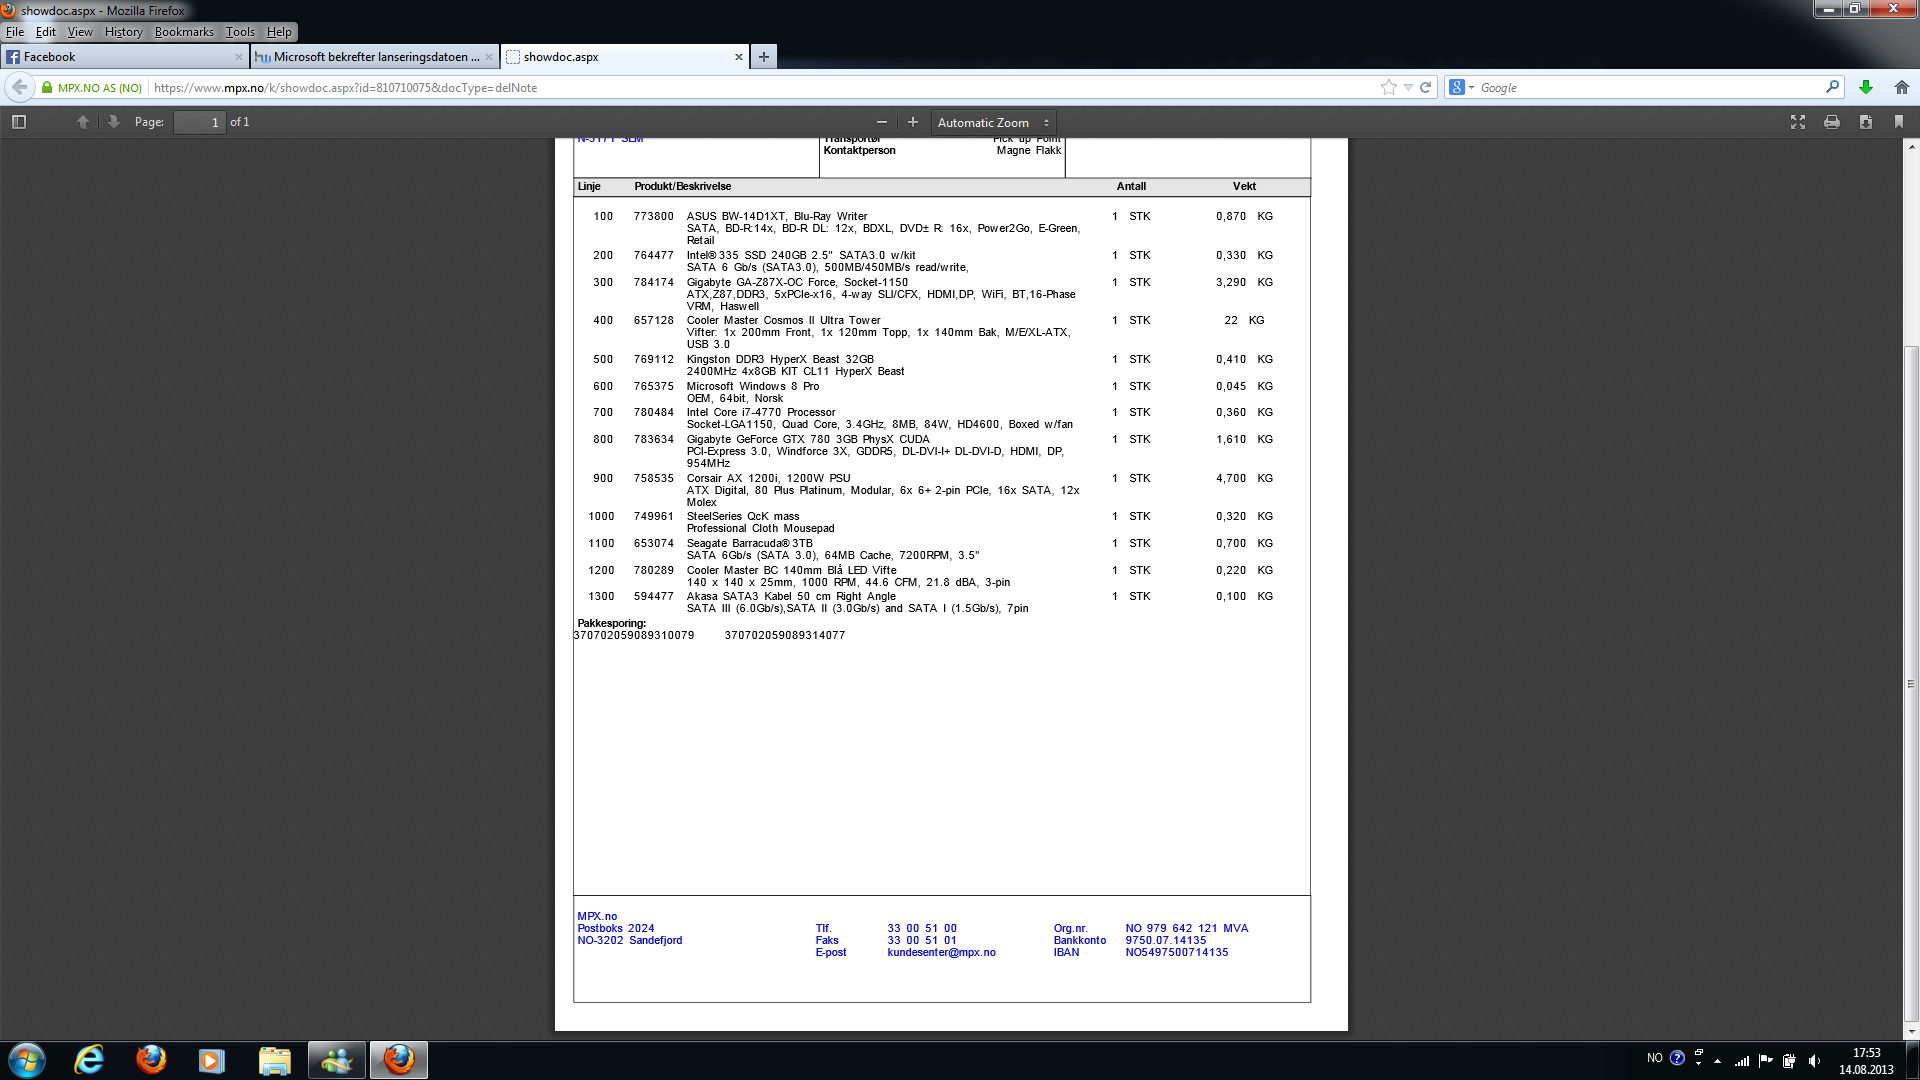Image resolution: width=1920 pixels, height=1080 pixels.
Task: Select the showdoc.aspx tab
Action: click(x=624, y=57)
